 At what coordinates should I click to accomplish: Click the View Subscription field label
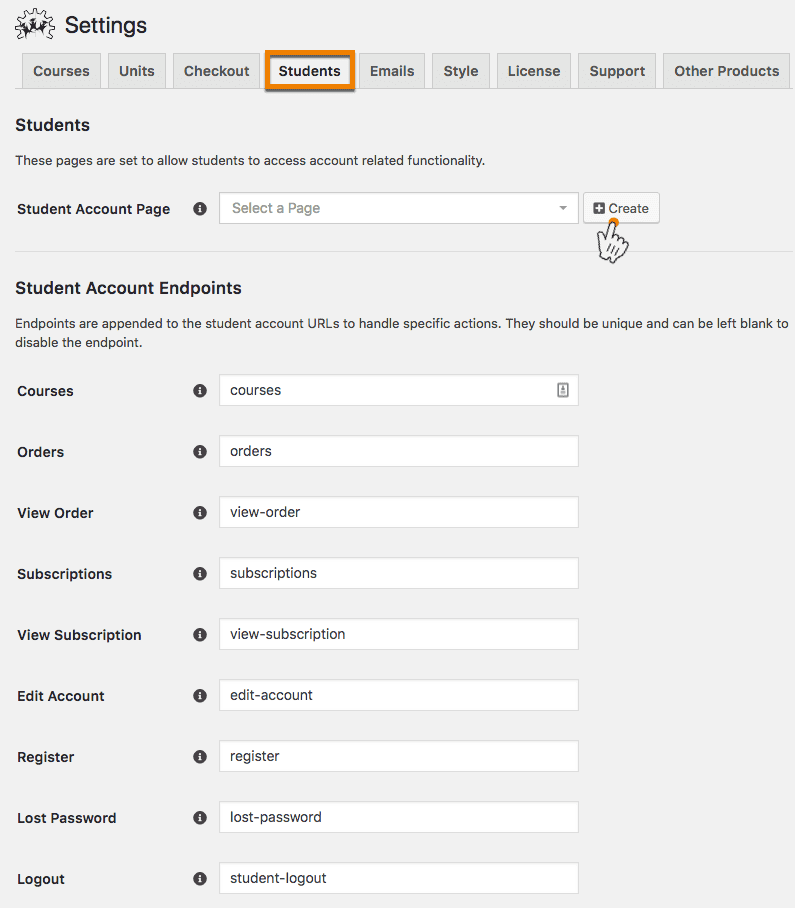[79, 635]
